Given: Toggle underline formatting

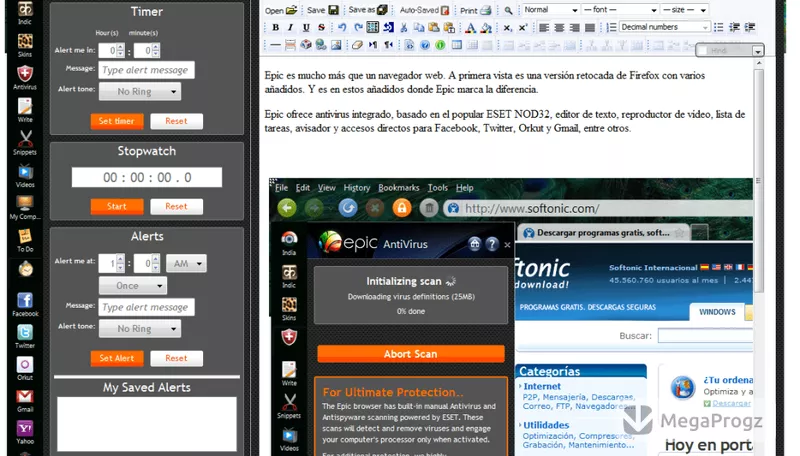Looking at the screenshot, I should 306,28.
